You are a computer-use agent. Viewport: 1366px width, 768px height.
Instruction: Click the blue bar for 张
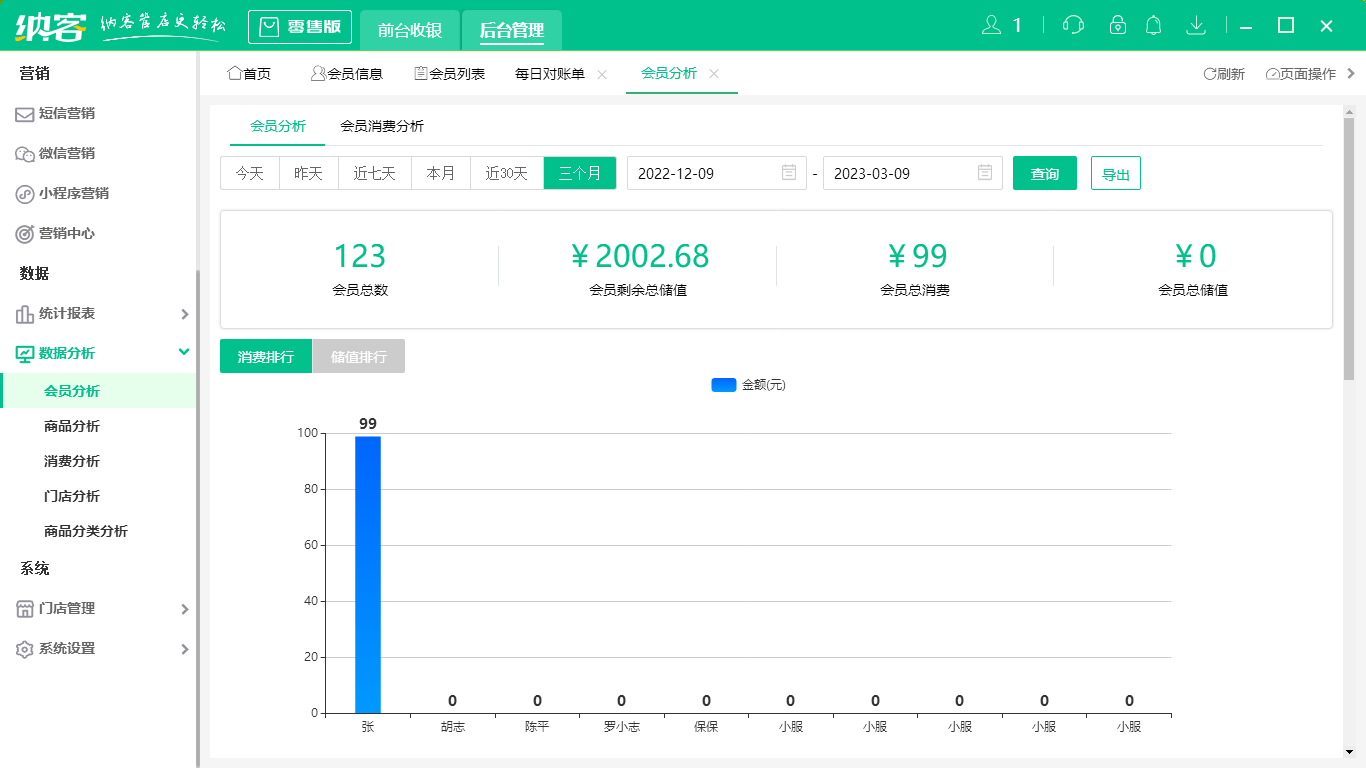[x=368, y=575]
